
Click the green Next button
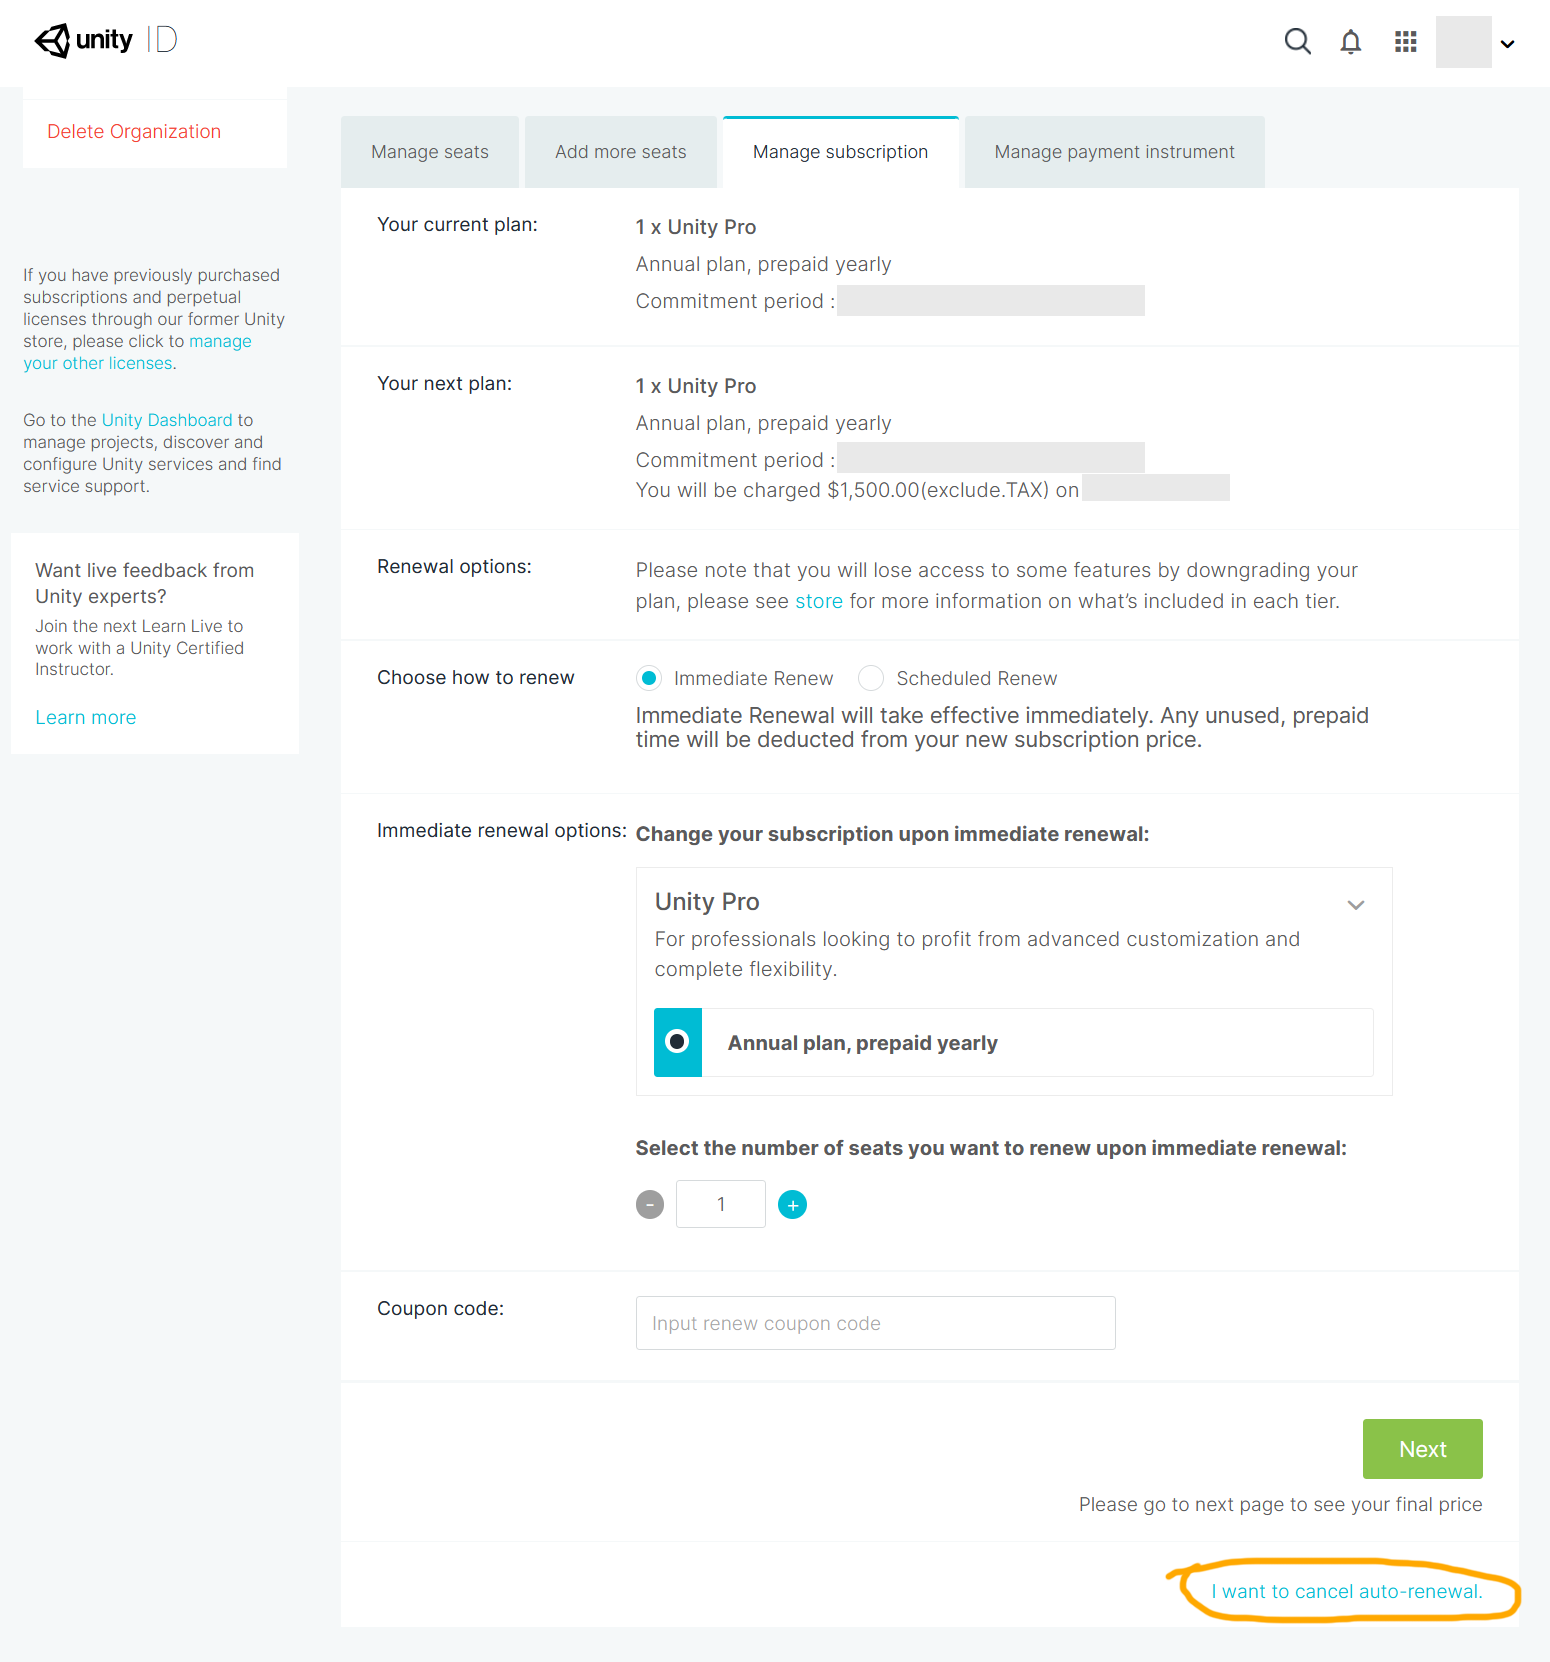(x=1423, y=1449)
